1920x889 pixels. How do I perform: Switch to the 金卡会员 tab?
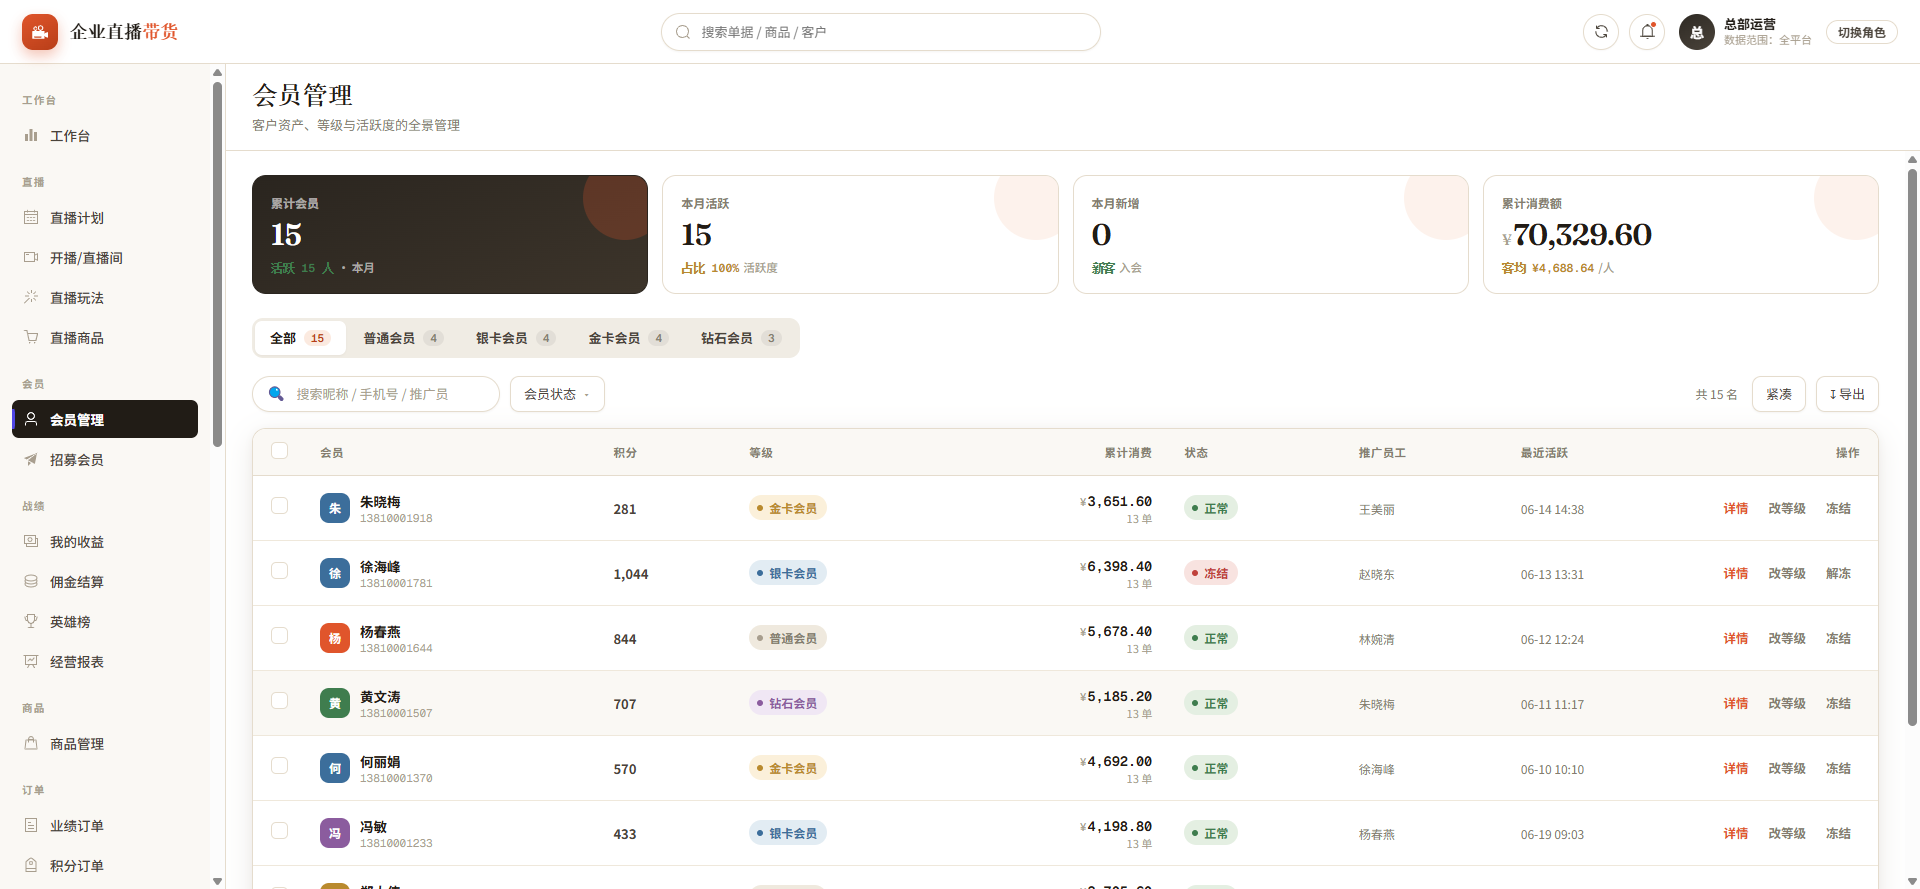coord(628,338)
